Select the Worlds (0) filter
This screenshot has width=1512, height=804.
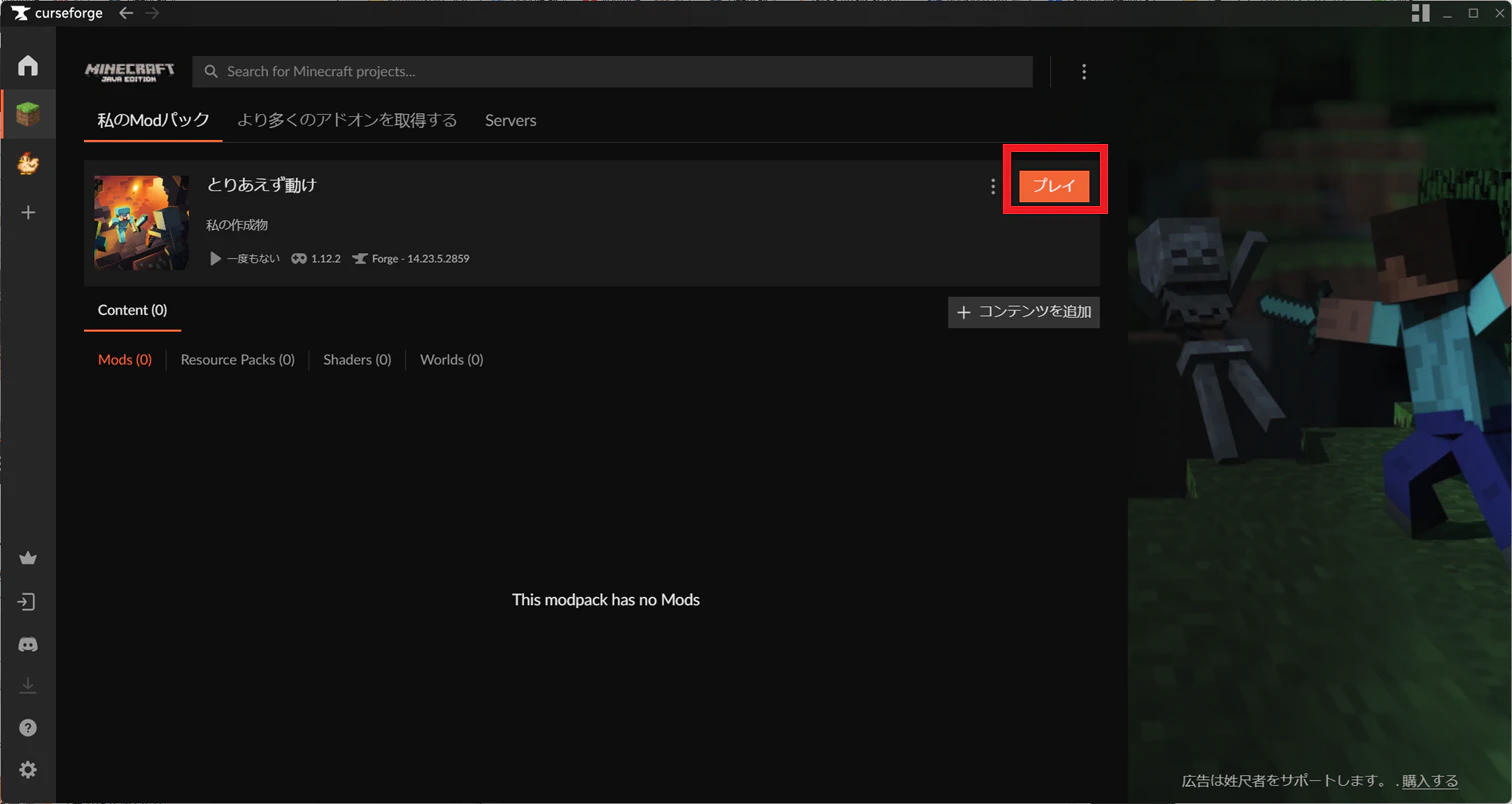[452, 360]
